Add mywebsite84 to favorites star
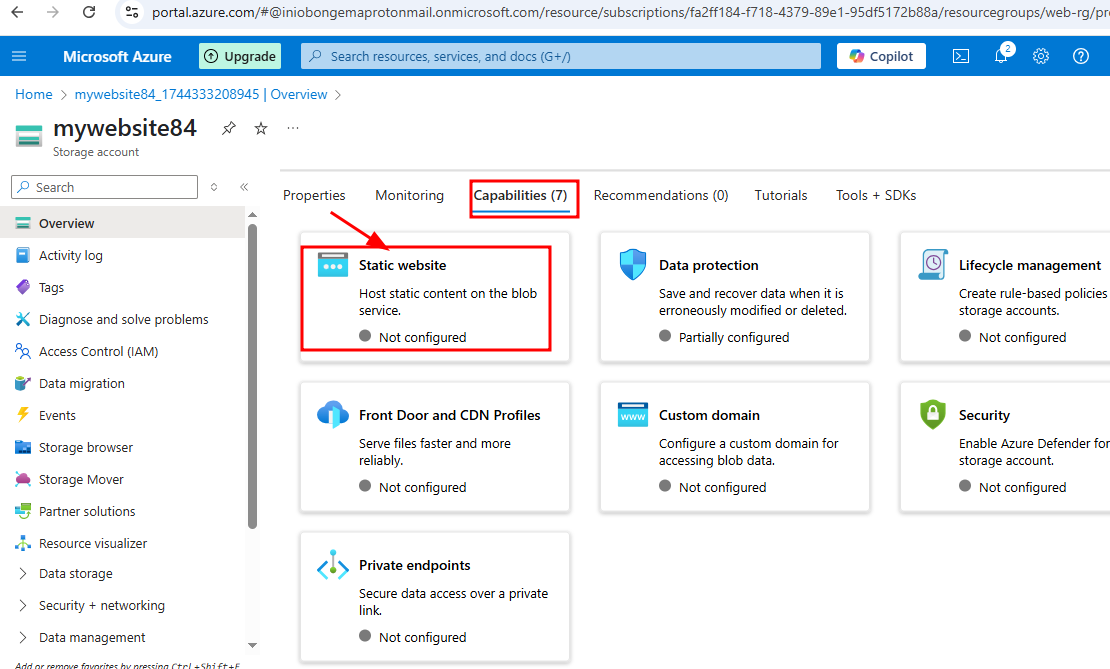The image size is (1110, 669). [261, 128]
